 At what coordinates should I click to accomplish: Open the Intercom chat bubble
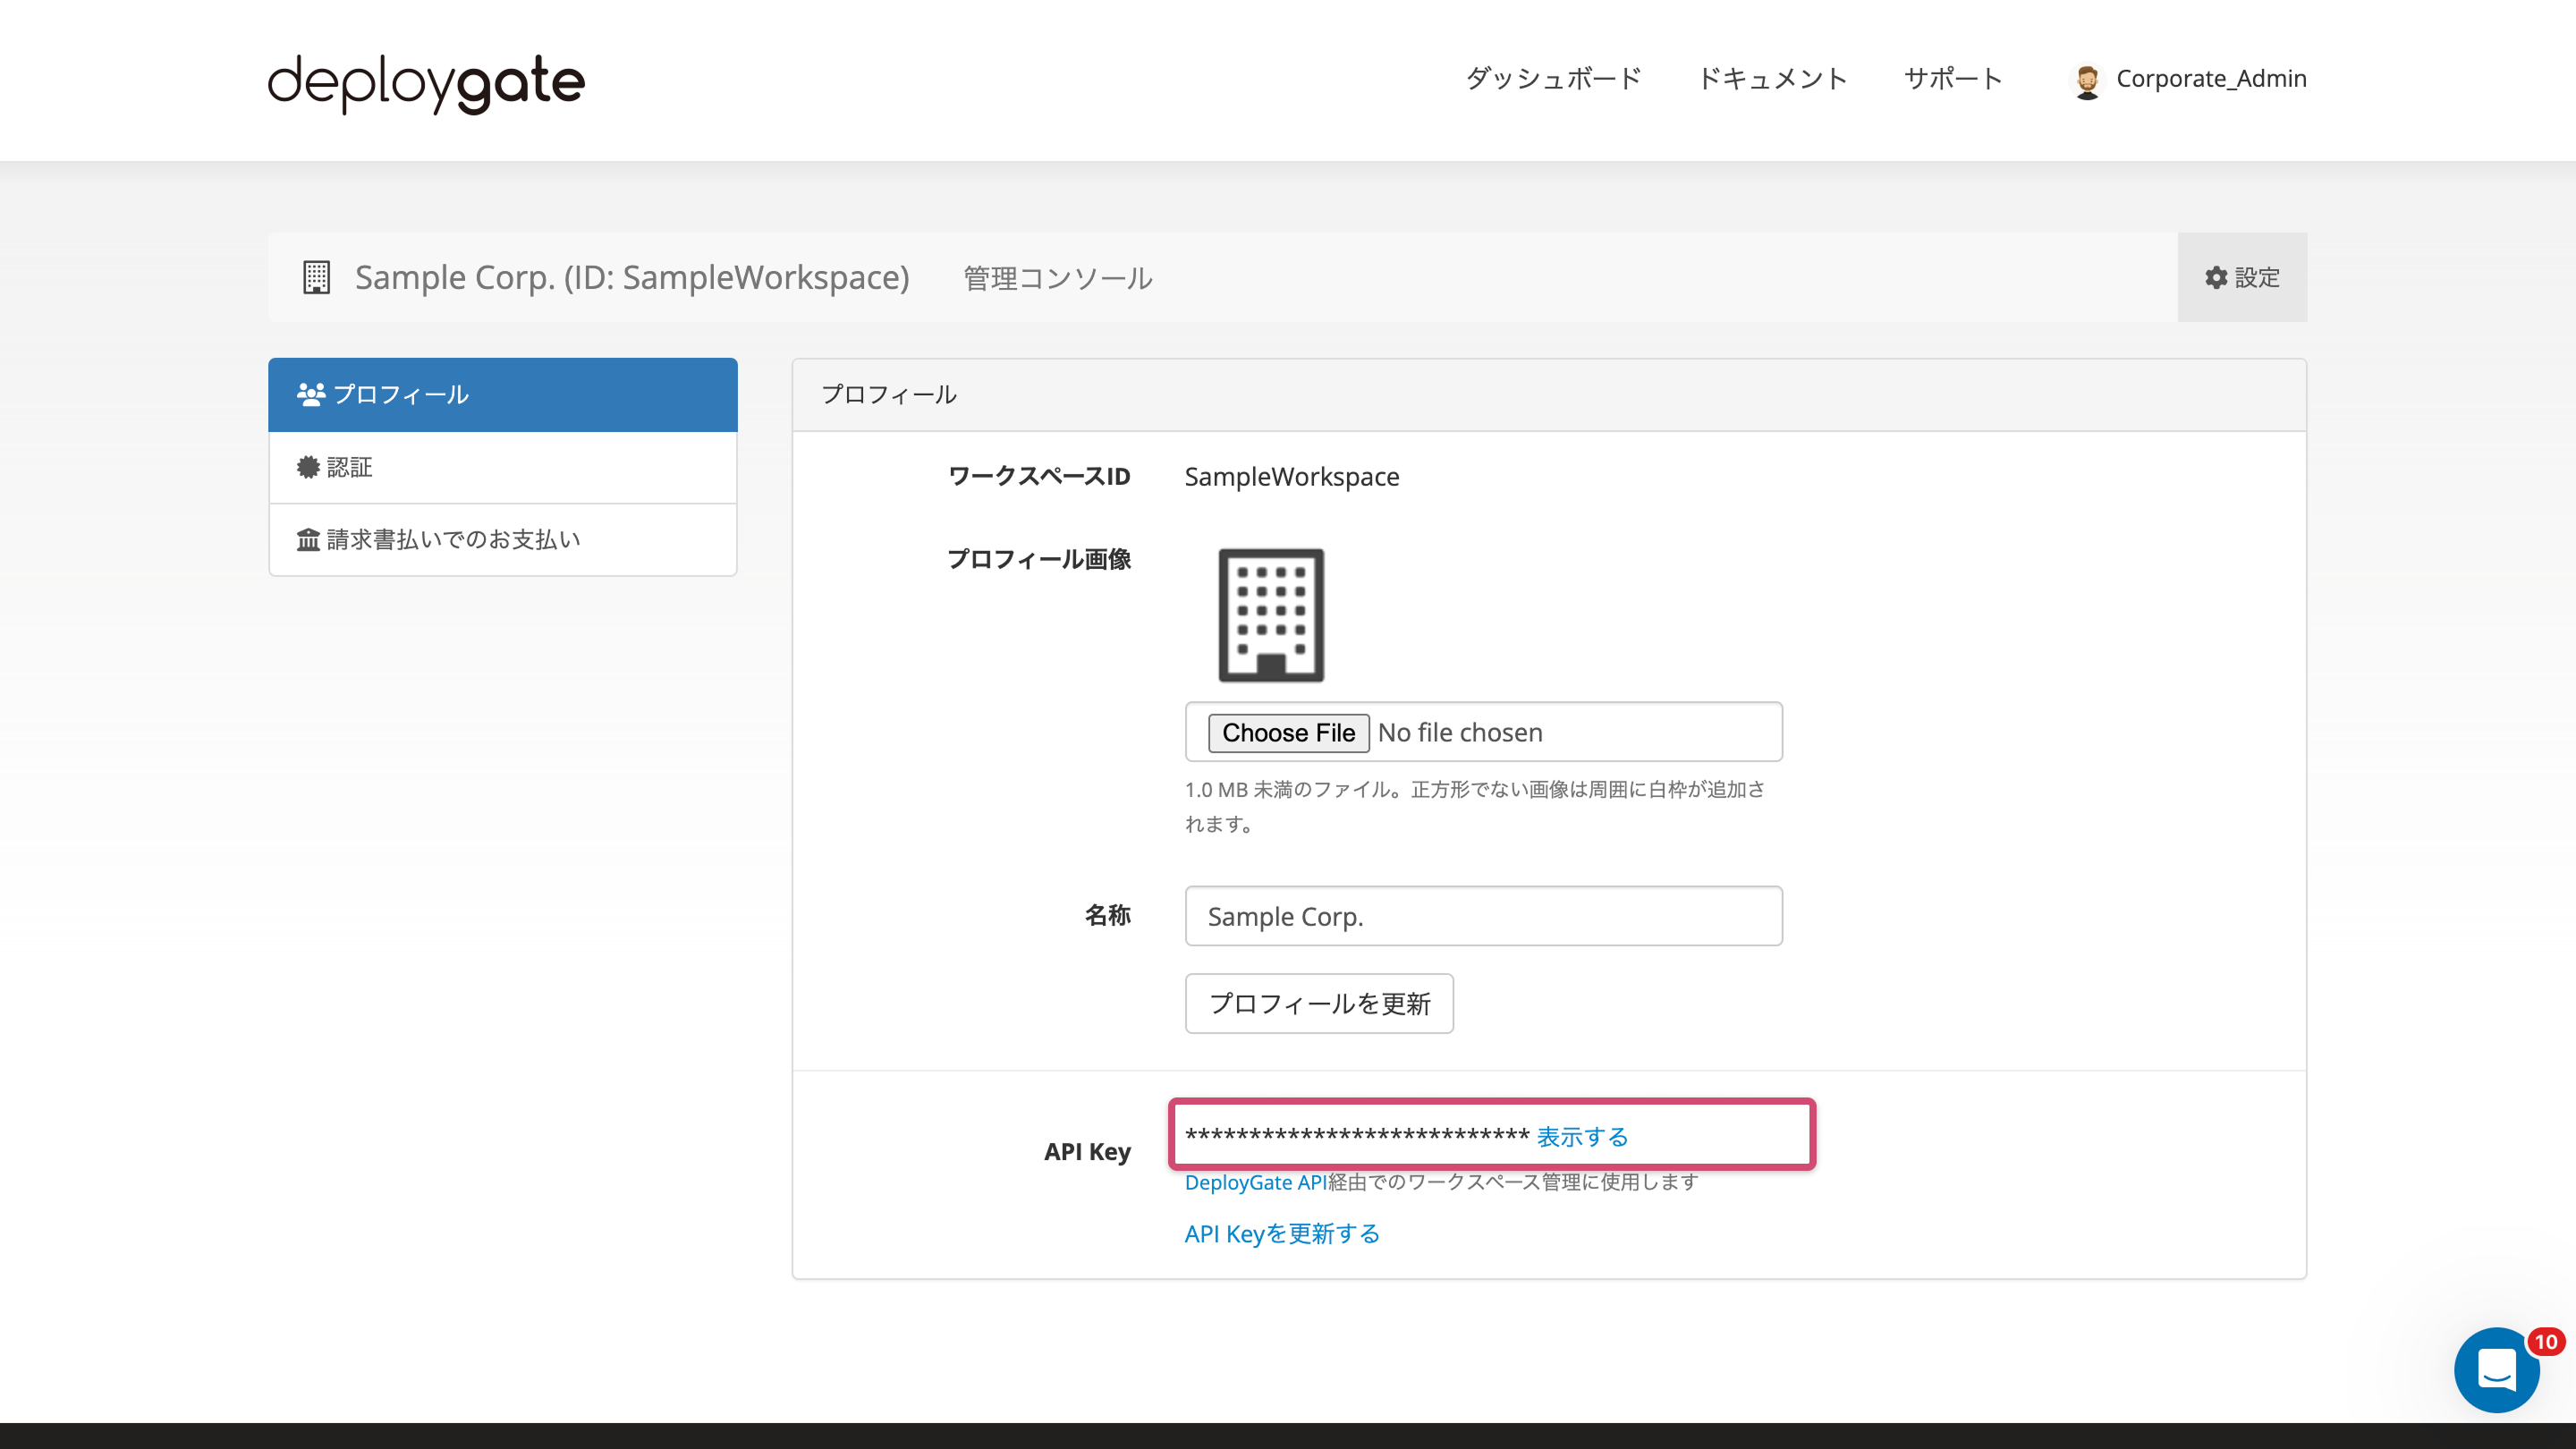(2496, 1371)
